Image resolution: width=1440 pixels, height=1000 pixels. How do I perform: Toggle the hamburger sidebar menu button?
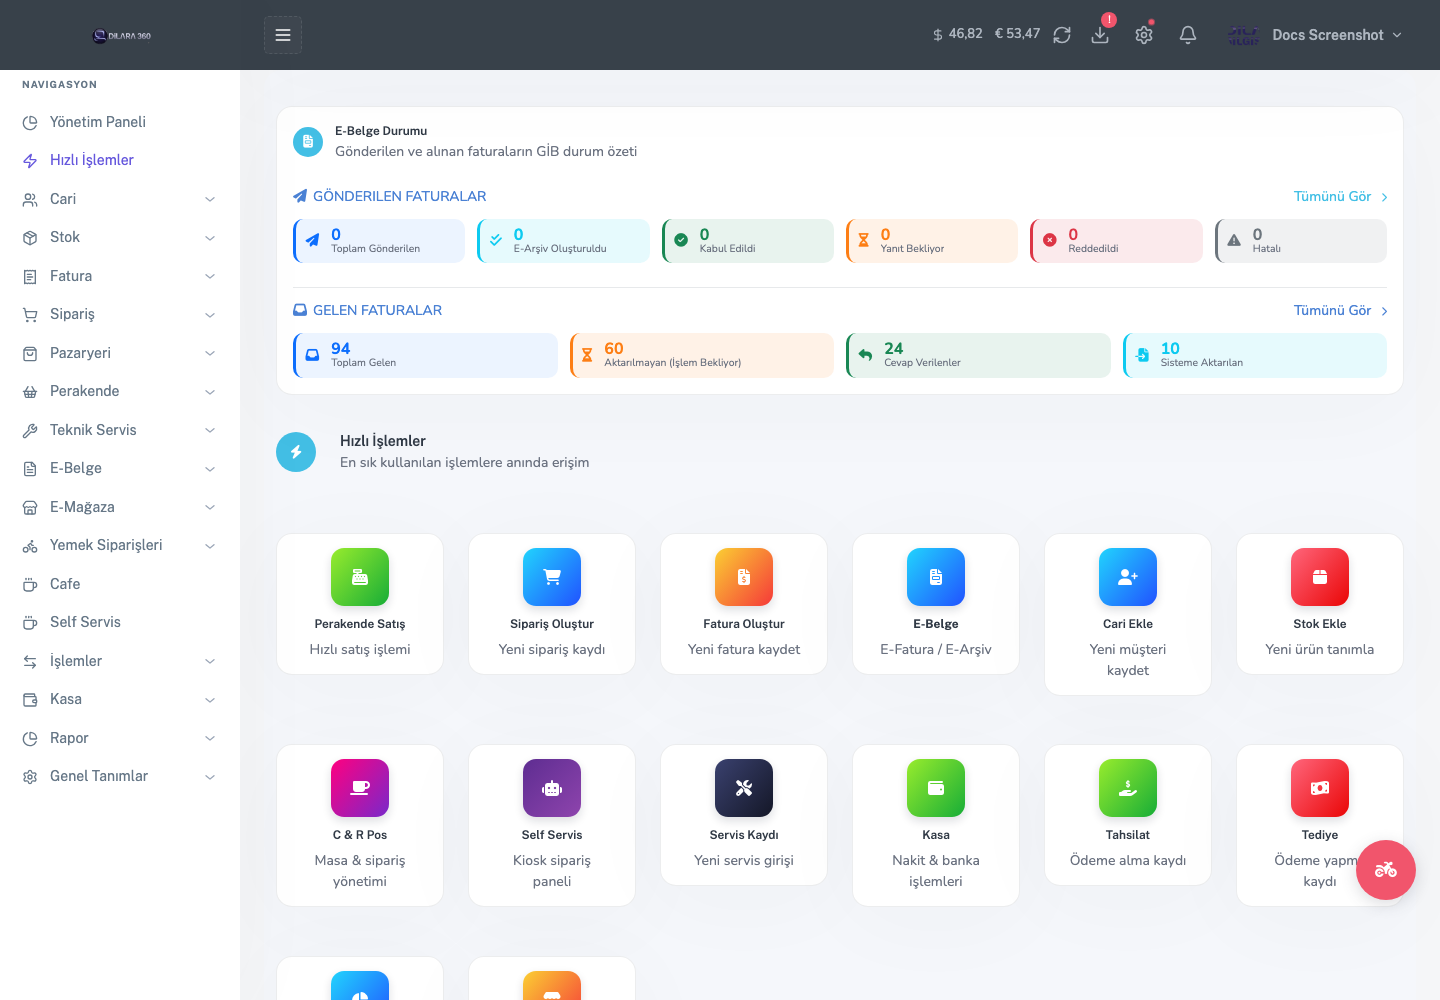283,35
